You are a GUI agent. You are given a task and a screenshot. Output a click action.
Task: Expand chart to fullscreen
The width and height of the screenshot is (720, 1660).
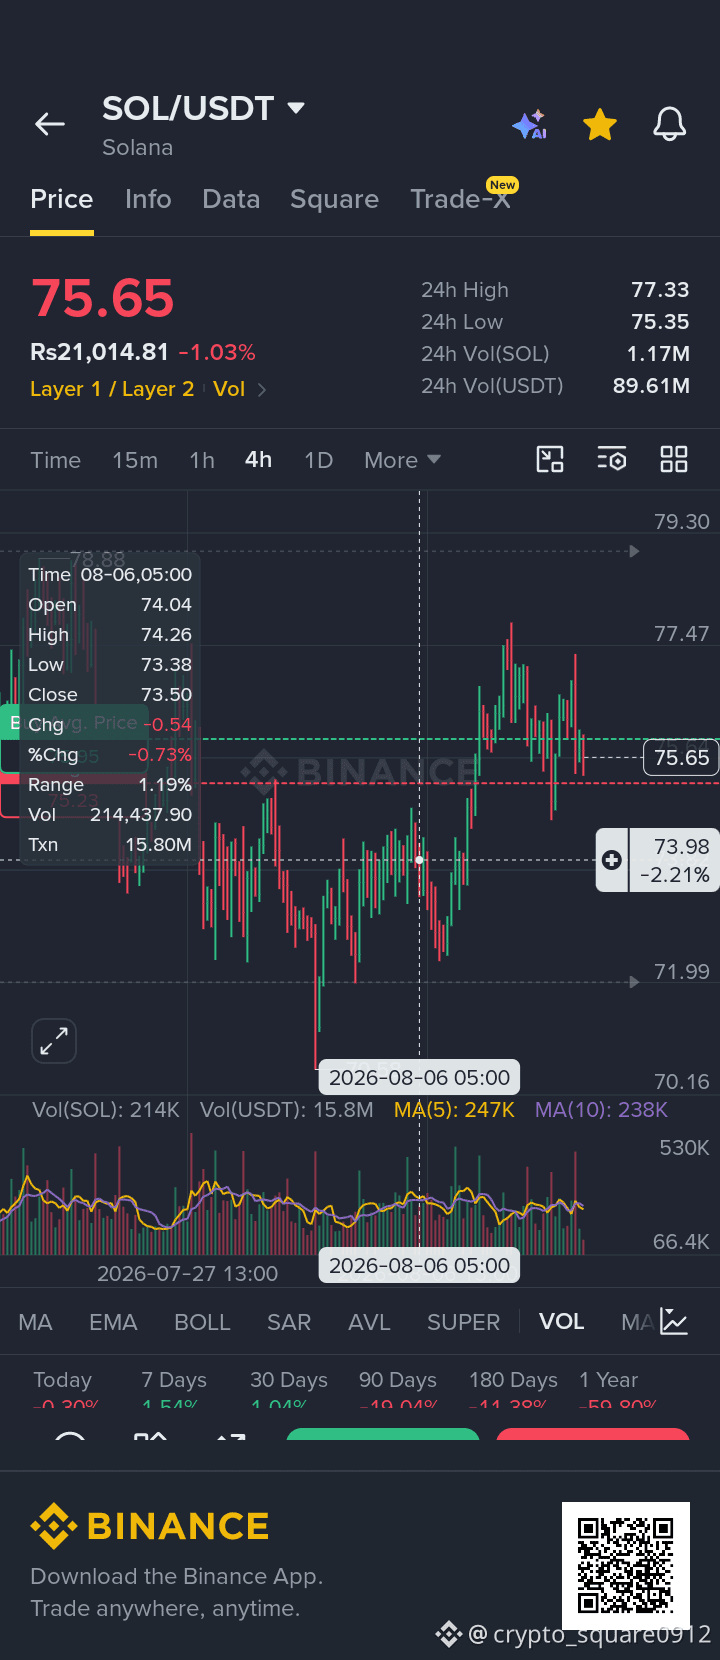pyautogui.click(x=54, y=1041)
